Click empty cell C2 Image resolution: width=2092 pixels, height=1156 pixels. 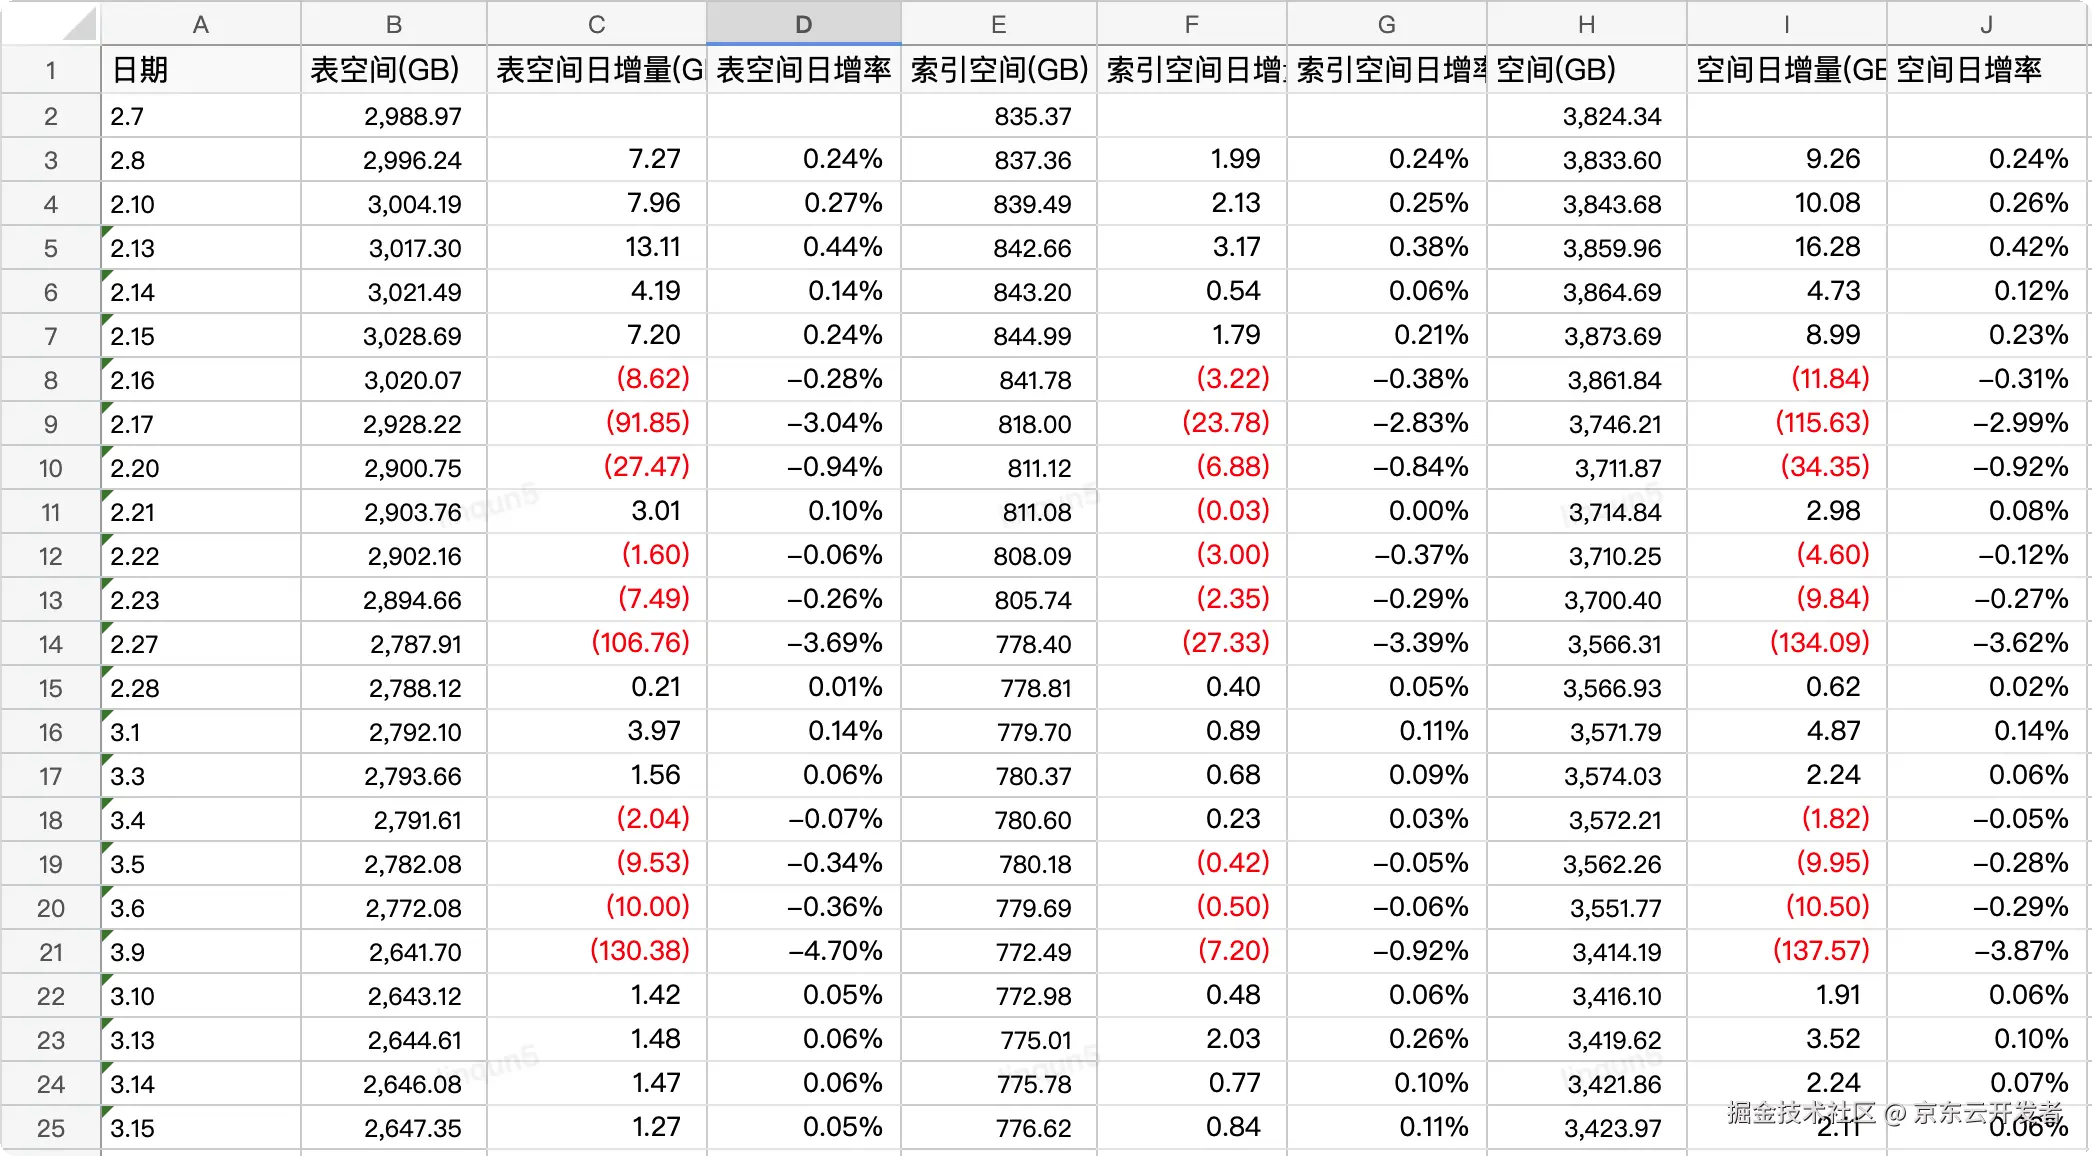pos(596,117)
